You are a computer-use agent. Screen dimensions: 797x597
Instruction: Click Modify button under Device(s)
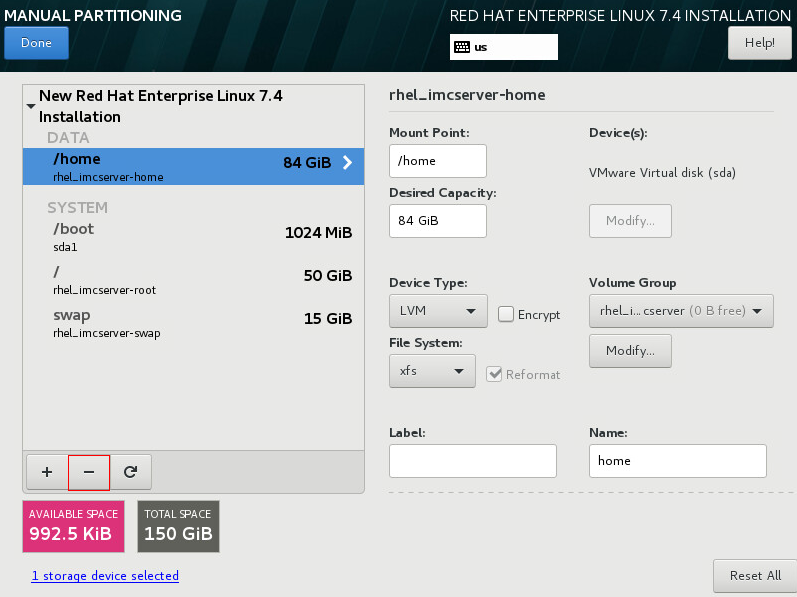[x=630, y=221]
